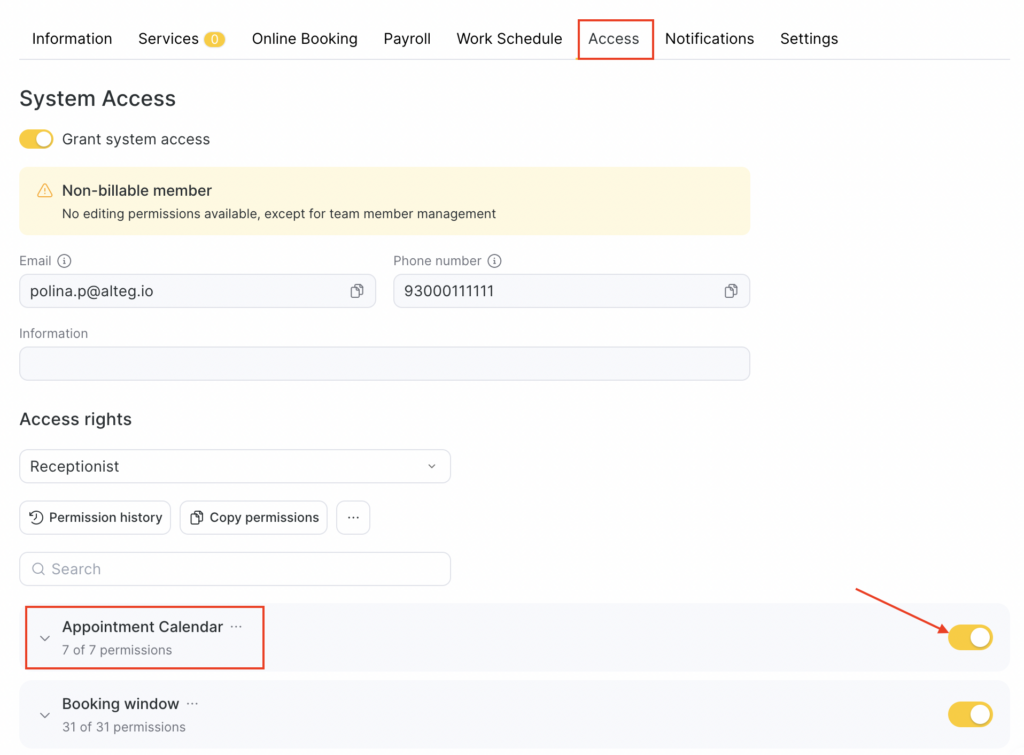Click the permissions Search field
Screen dimensions: 1024x755
(235, 569)
